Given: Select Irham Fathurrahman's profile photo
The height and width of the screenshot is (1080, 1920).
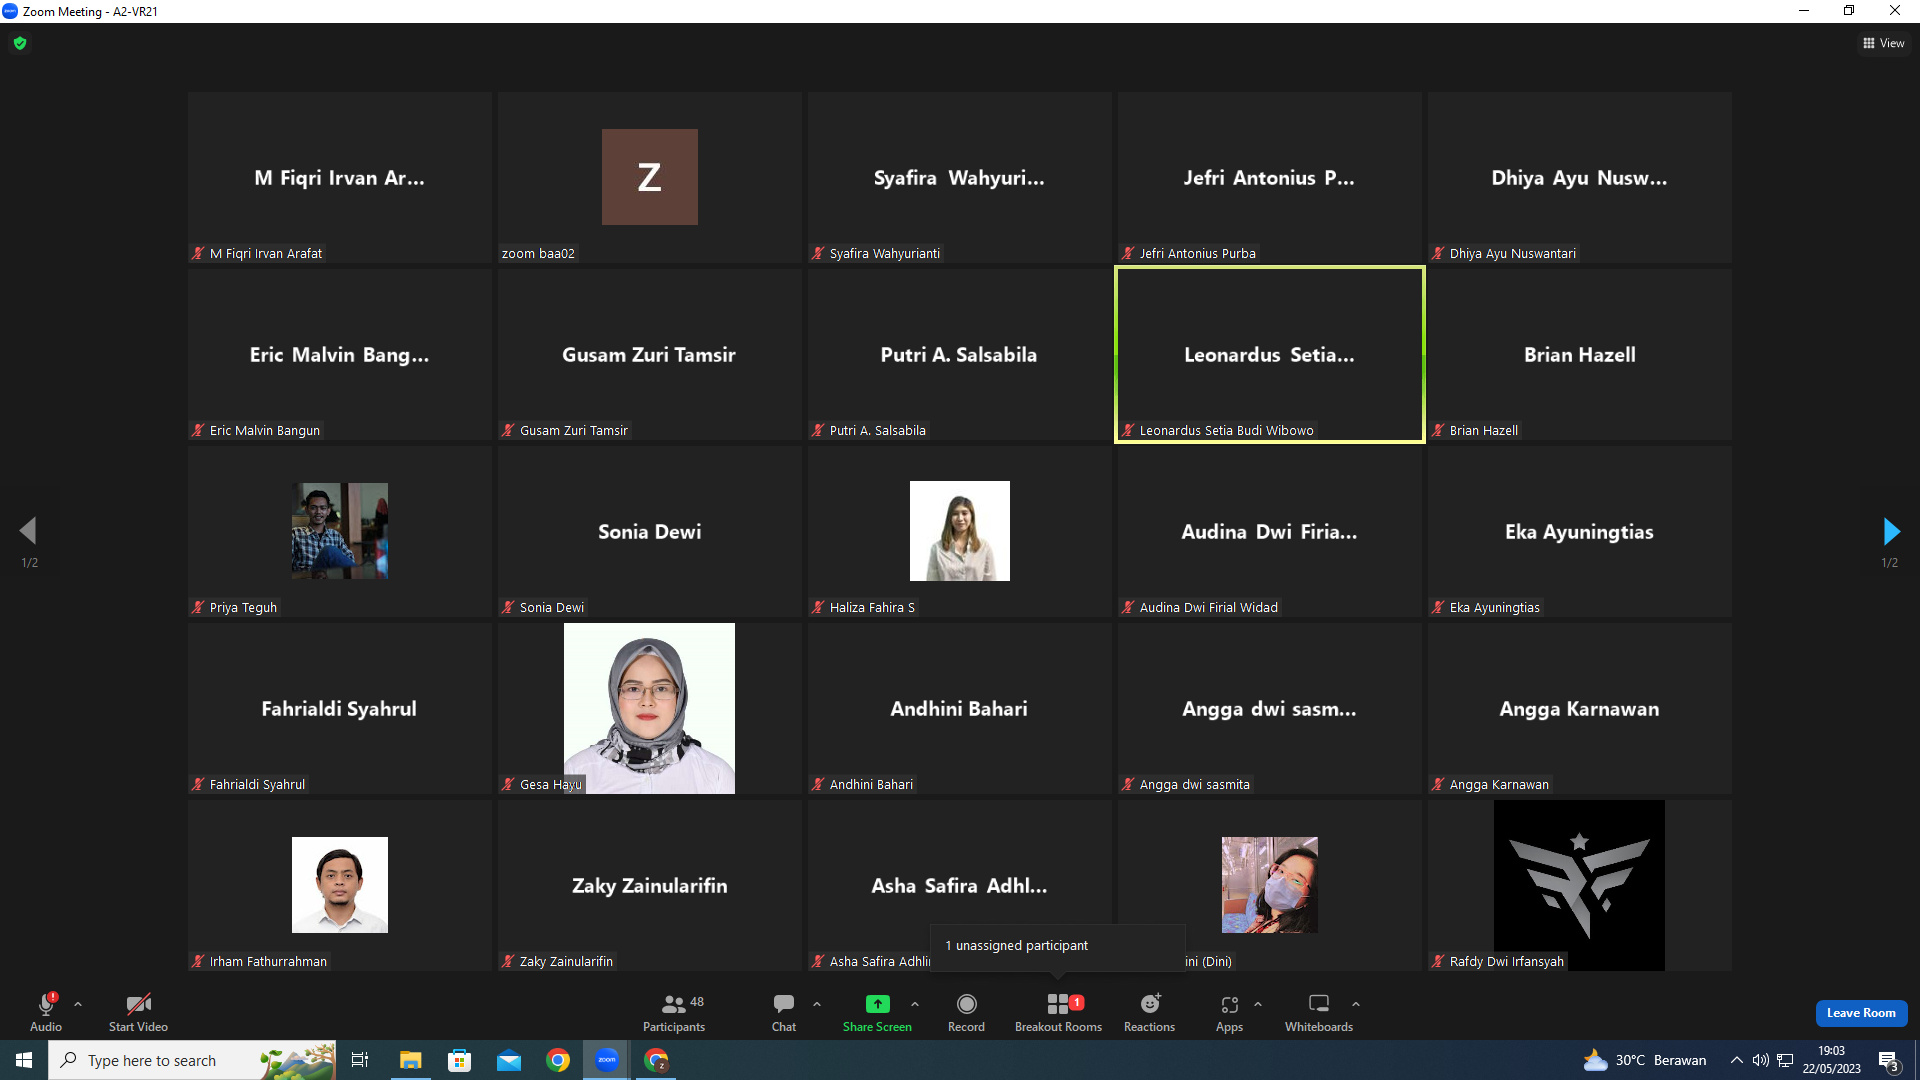Looking at the screenshot, I should pyautogui.click(x=340, y=885).
